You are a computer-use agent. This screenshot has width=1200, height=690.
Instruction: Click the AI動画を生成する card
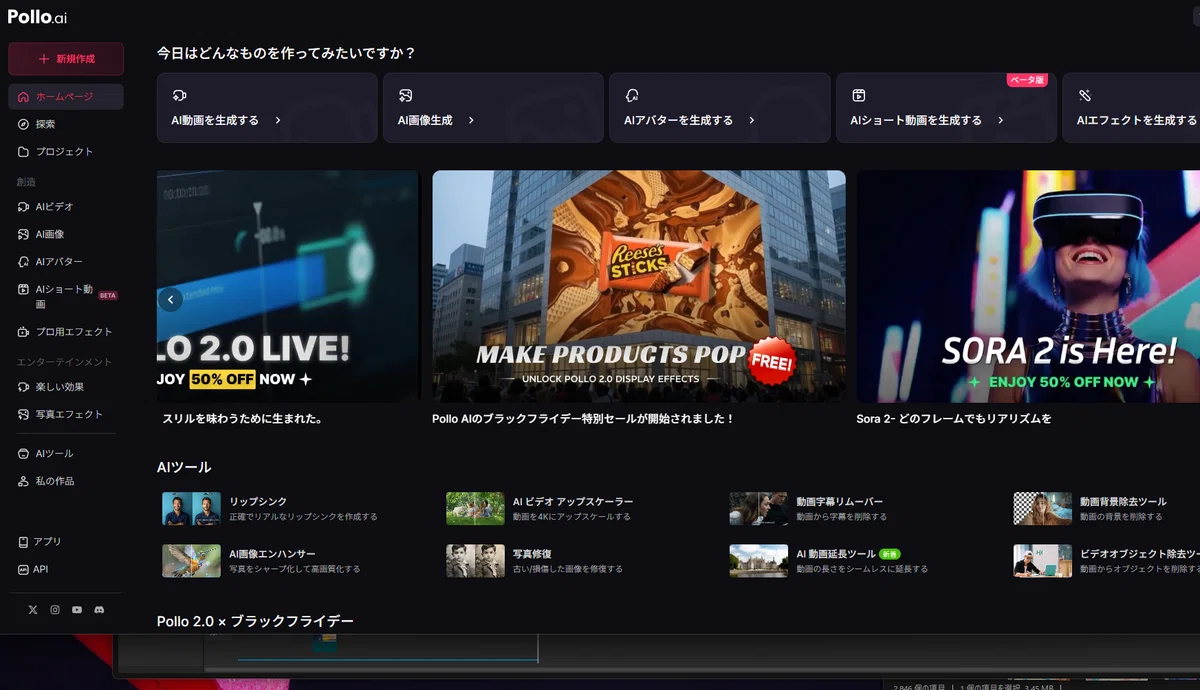(x=267, y=107)
